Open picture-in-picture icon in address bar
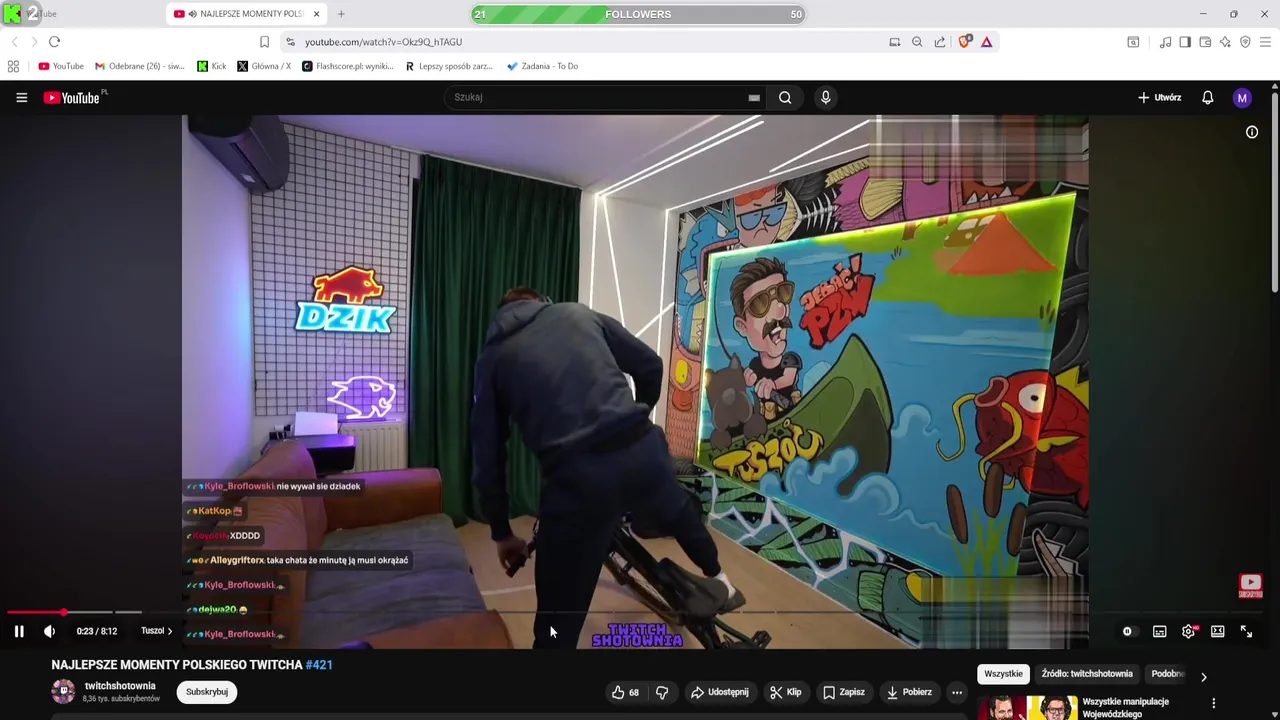The image size is (1280, 720). (894, 42)
